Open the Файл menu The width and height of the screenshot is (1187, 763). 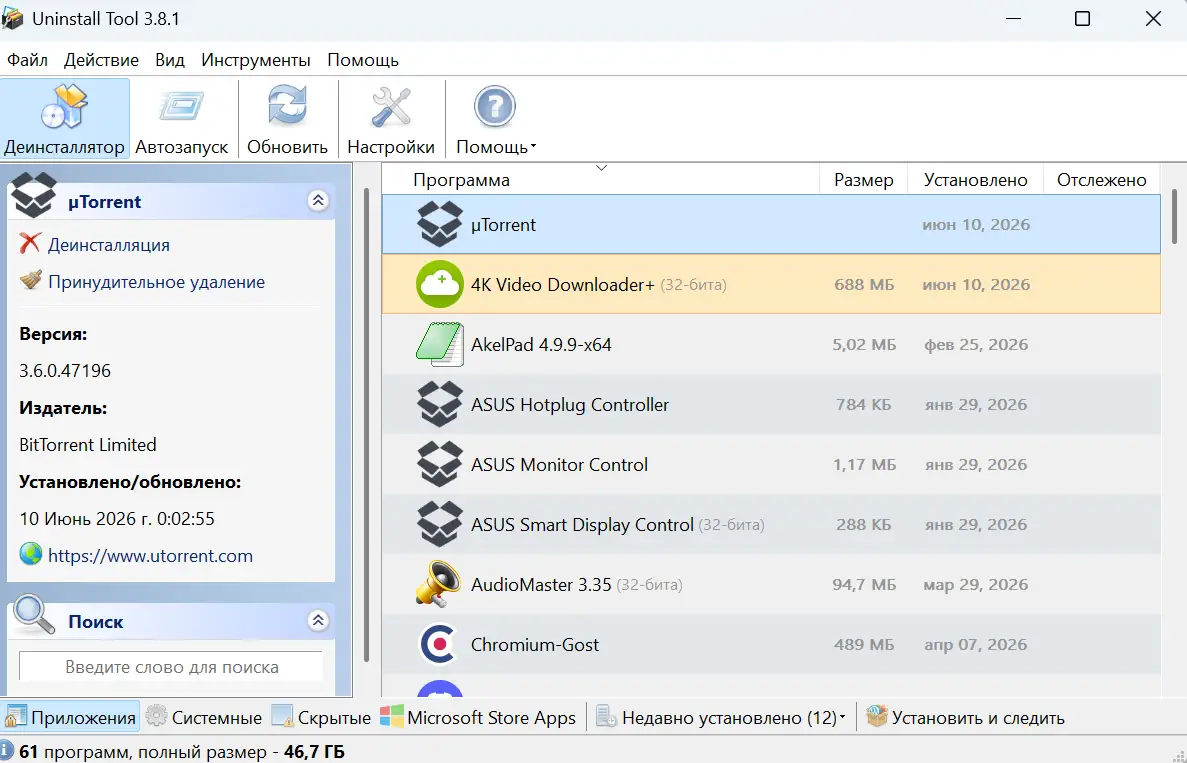pos(27,60)
